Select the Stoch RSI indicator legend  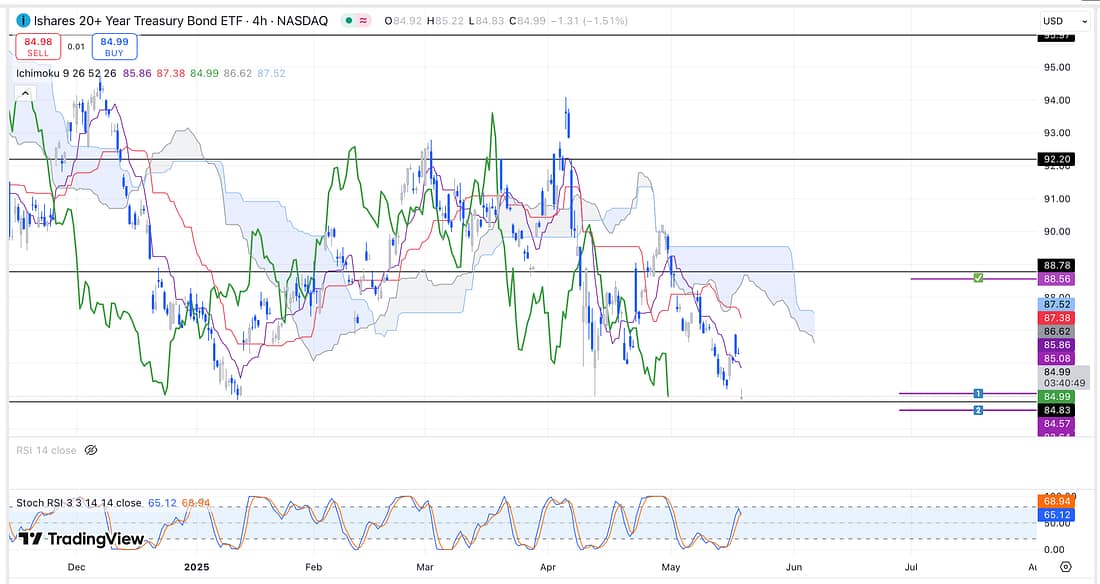click(x=79, y=503)
